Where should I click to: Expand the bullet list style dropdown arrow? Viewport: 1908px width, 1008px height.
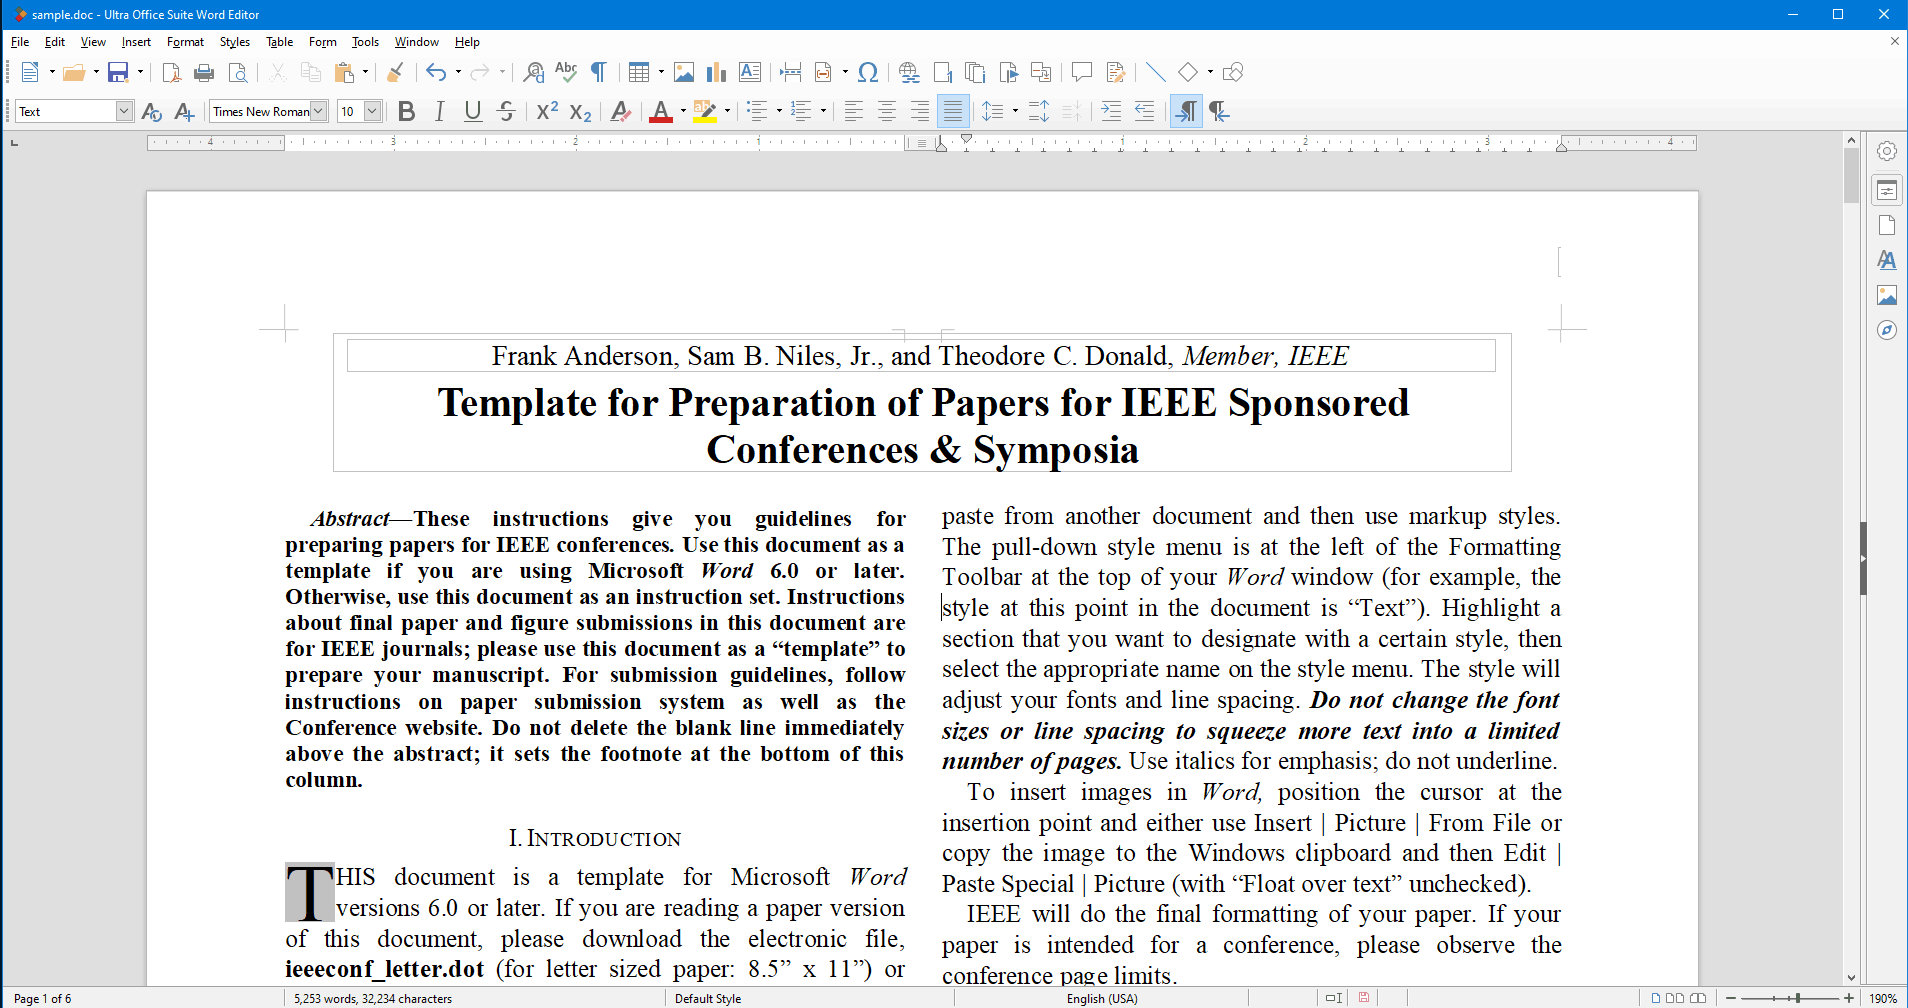click(779, 111)
